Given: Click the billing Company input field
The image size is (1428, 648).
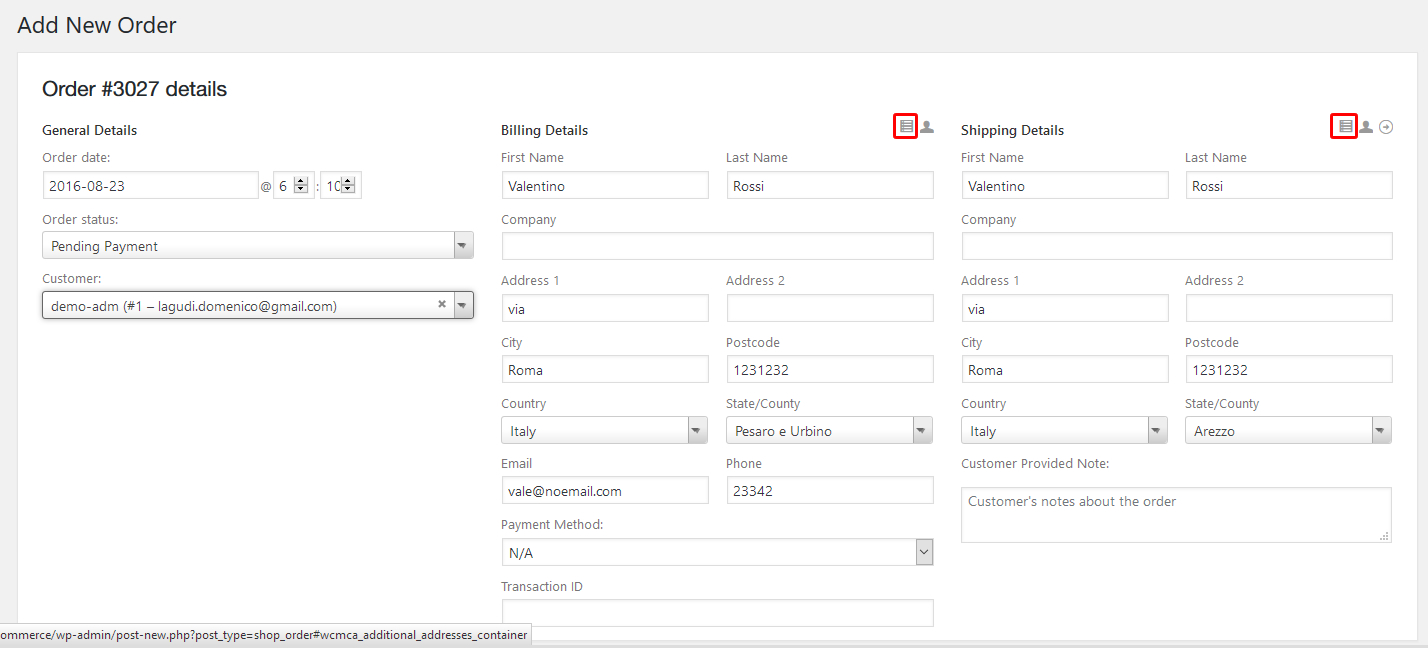Looking at the screenshot, I should click(717, 247).
